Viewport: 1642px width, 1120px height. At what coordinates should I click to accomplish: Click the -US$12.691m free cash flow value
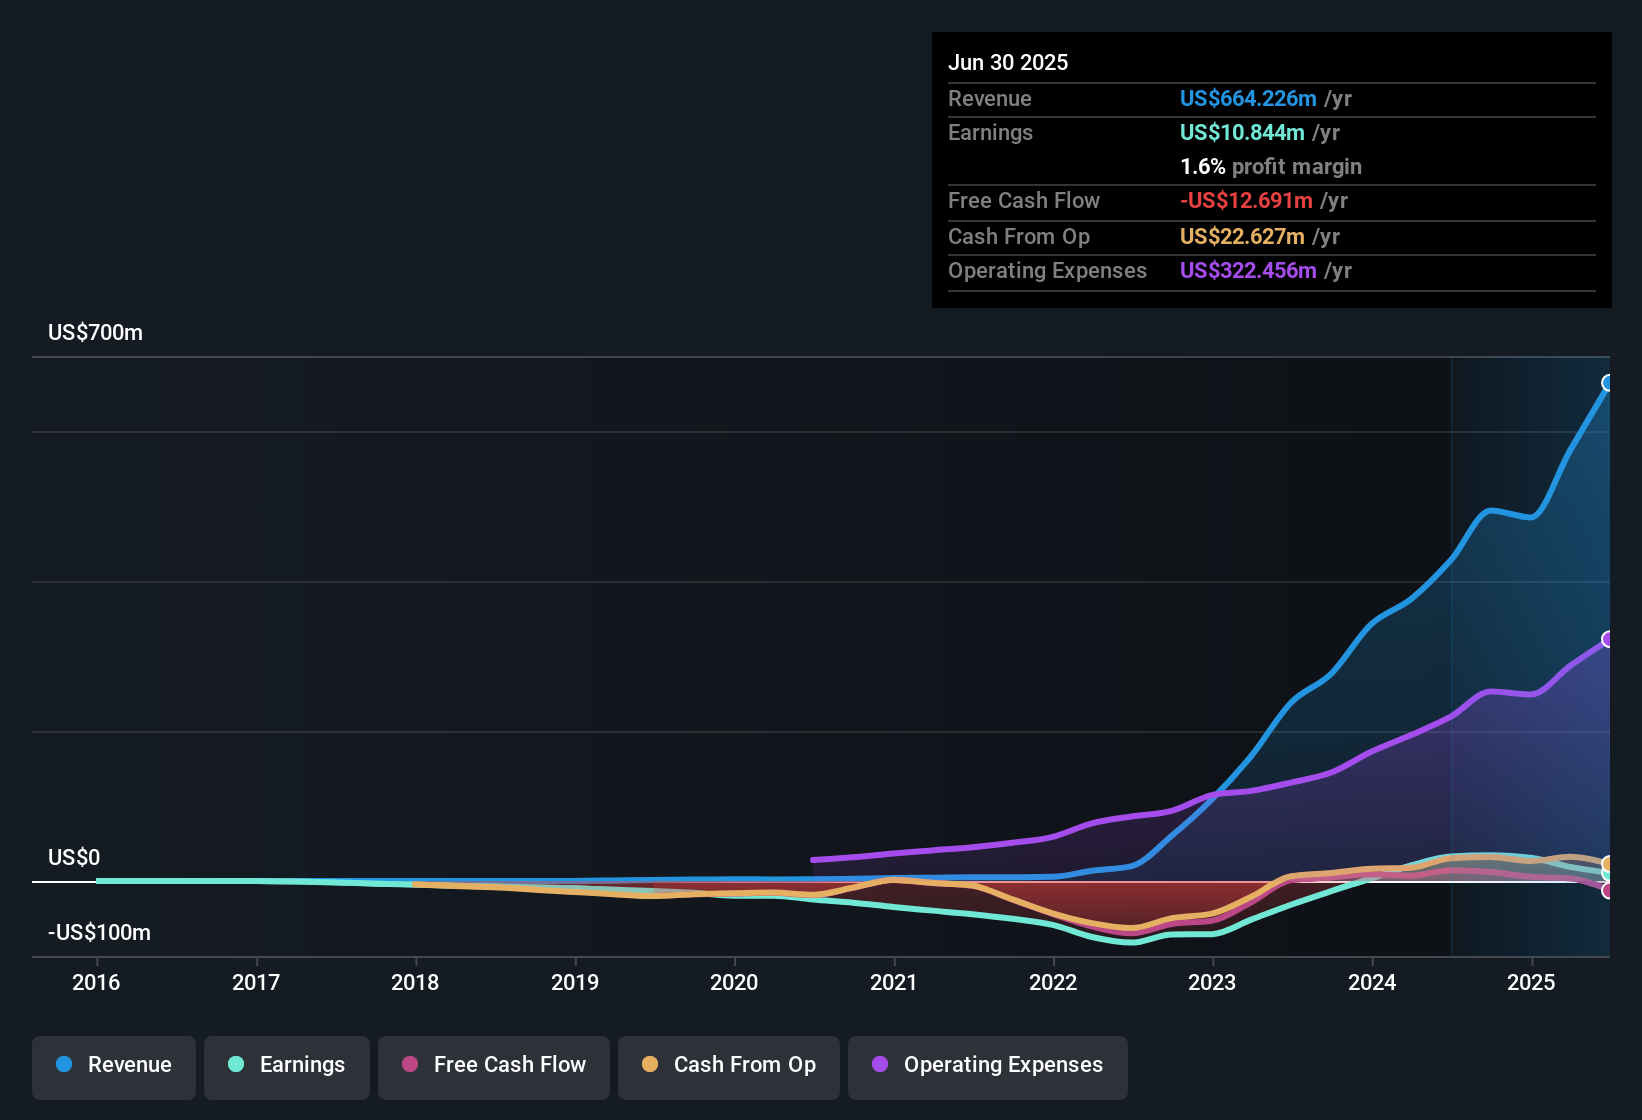[x=1246, y=200]
